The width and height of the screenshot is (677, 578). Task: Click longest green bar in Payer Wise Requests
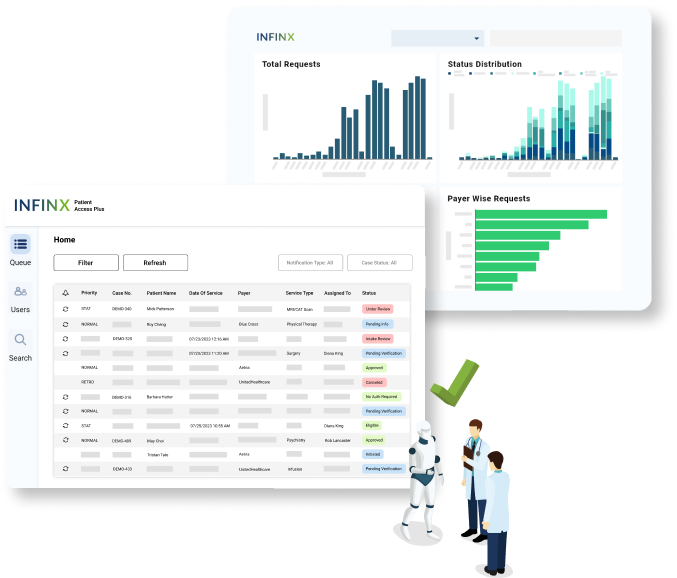[541, 214]
